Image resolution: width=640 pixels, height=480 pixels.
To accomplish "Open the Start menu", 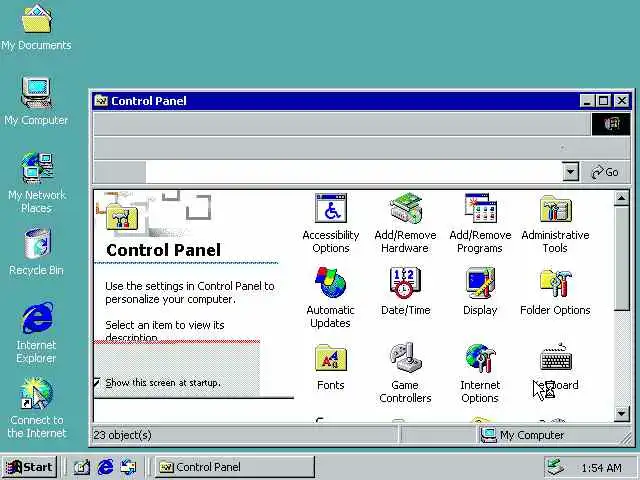I will tap(29, 467).
